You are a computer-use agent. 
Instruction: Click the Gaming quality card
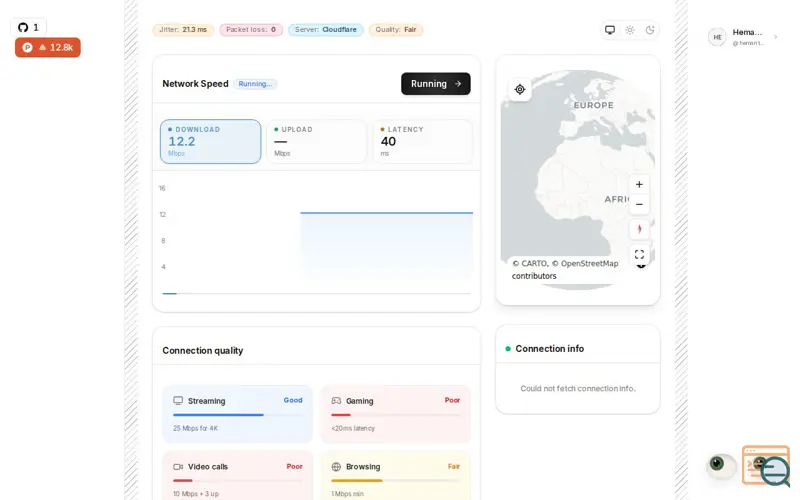point(395,414)
